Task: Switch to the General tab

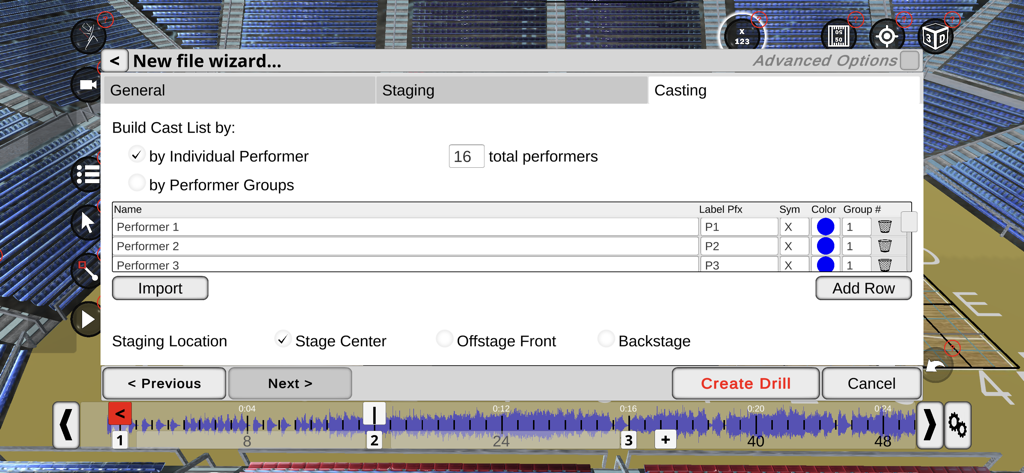Action: 239,90
